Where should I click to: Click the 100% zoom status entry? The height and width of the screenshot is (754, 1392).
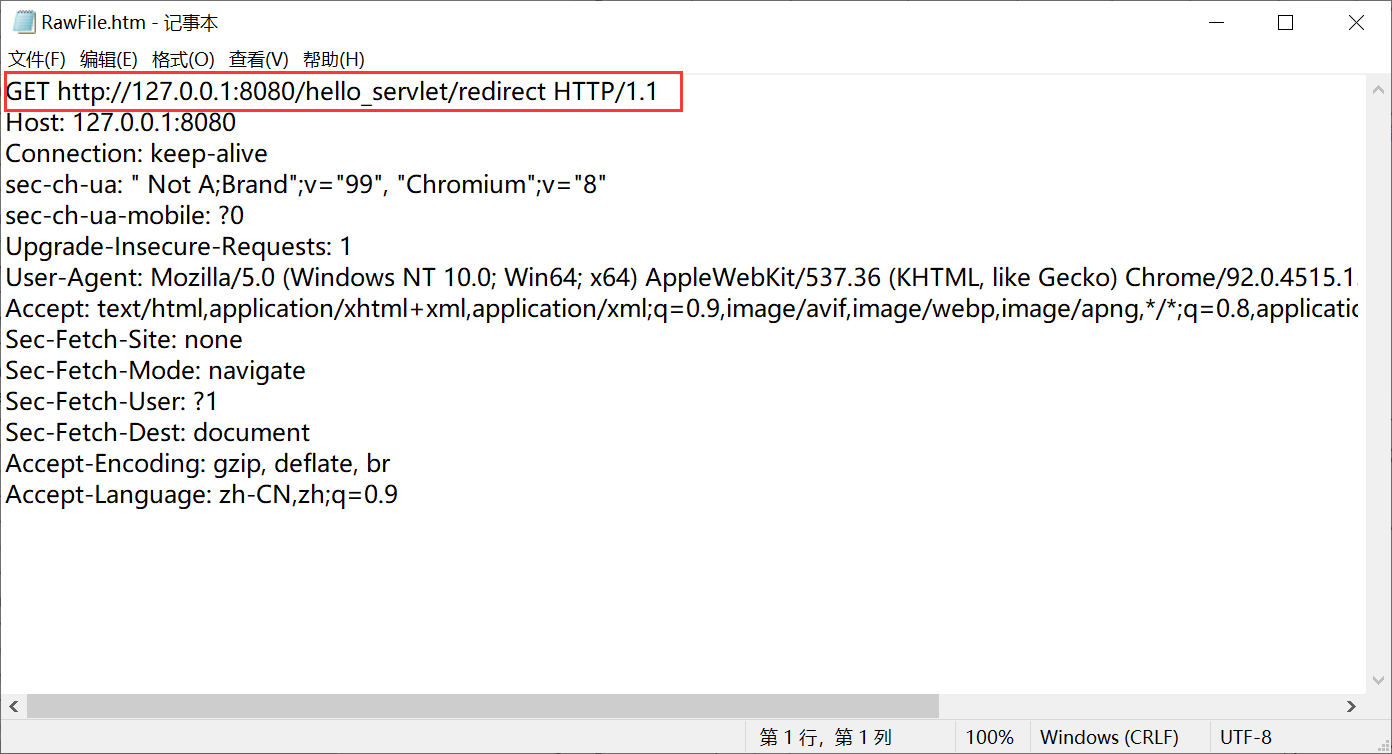point(990,738)
